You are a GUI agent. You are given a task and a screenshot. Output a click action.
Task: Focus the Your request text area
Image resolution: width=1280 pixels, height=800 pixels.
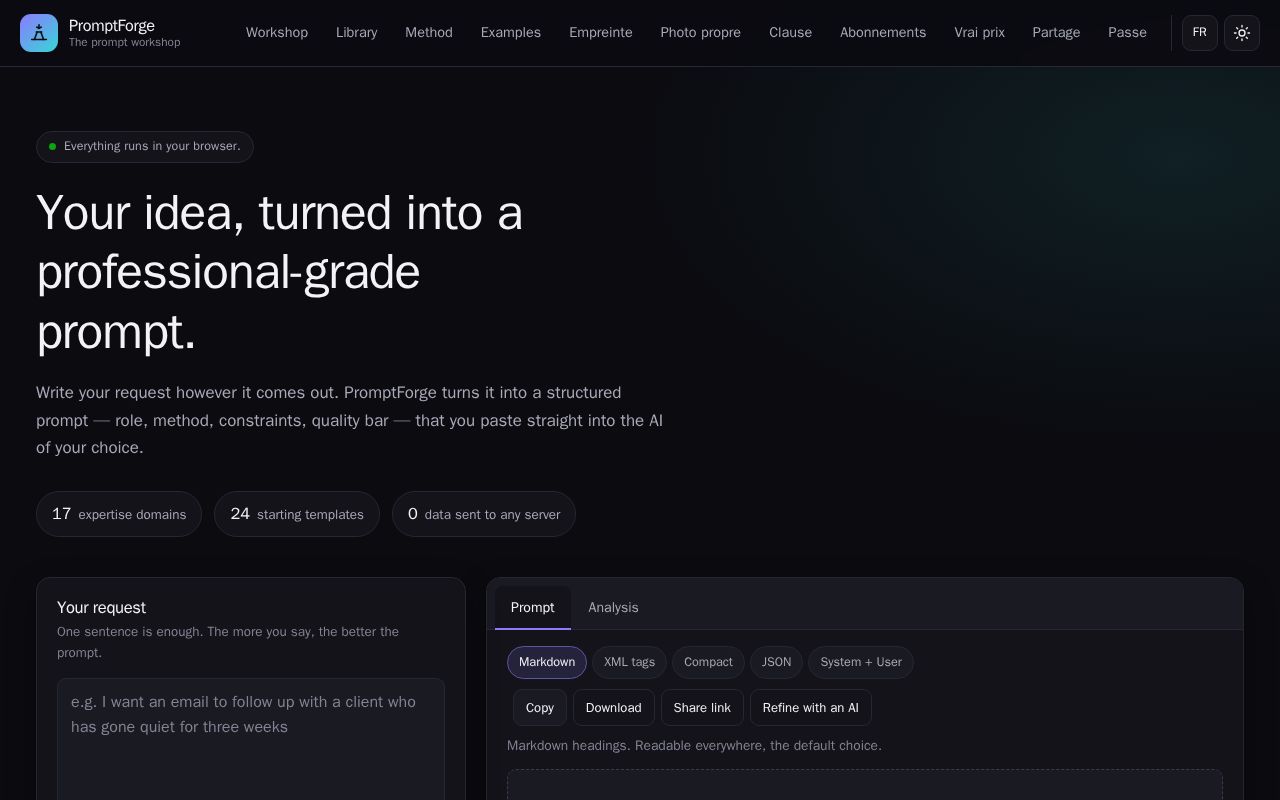(251, 740)
